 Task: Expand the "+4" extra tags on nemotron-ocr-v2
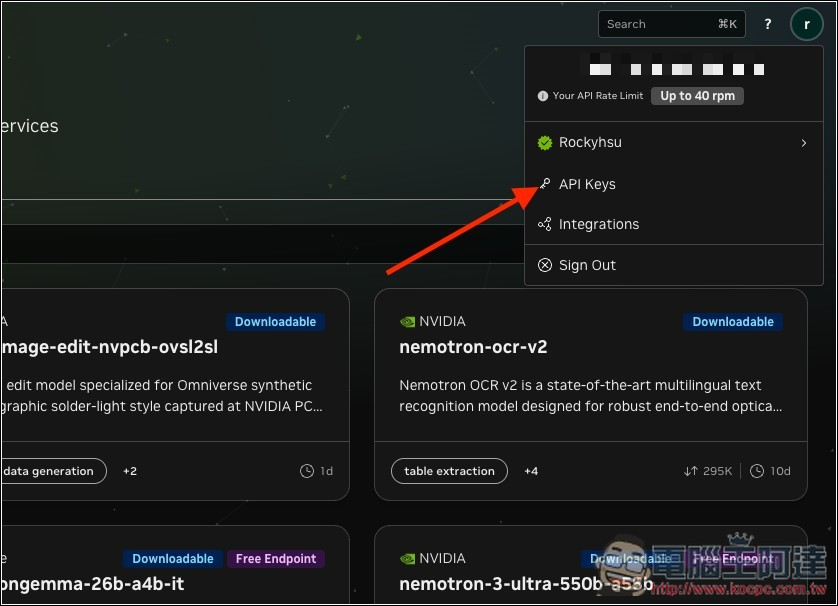point(531,471)
